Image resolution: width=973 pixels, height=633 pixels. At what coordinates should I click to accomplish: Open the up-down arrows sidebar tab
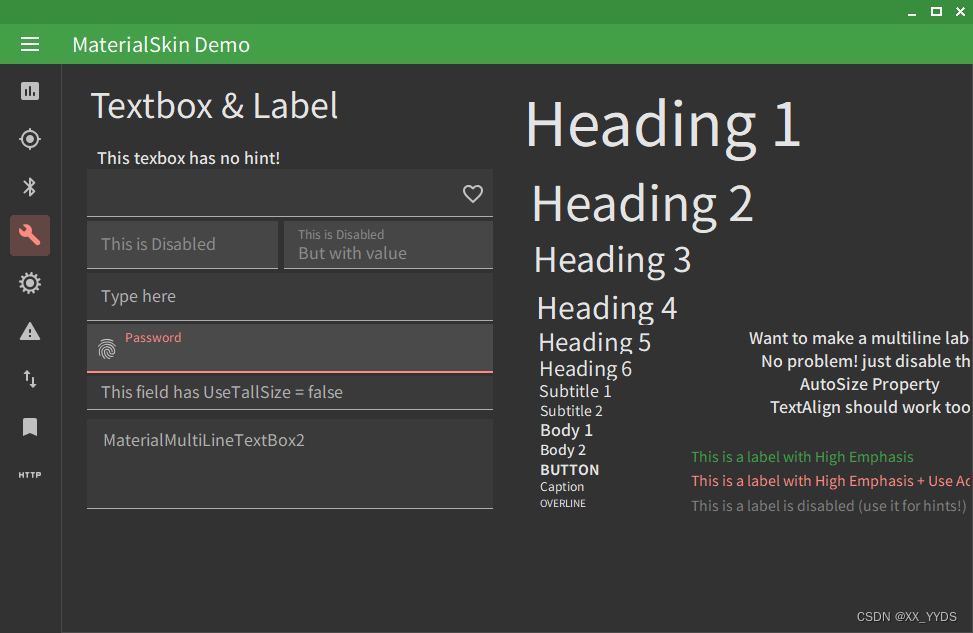[x=30, y=379]
